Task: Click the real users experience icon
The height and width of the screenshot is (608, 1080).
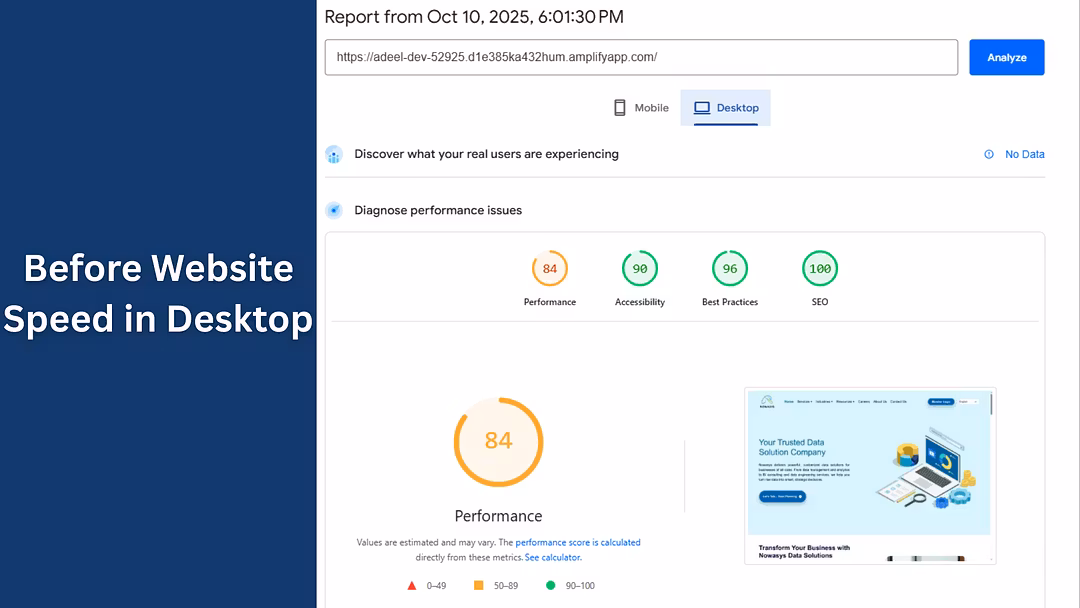Action: click(x=334, y=155)
